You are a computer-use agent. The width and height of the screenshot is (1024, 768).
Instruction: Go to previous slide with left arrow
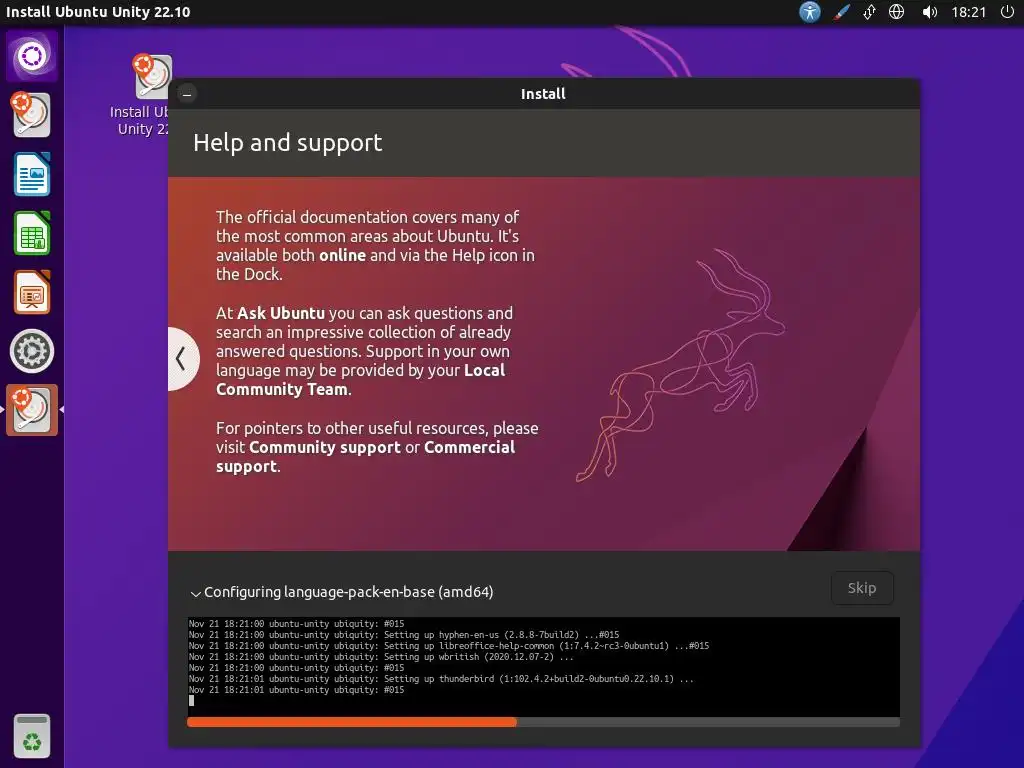tap(182, 359)
